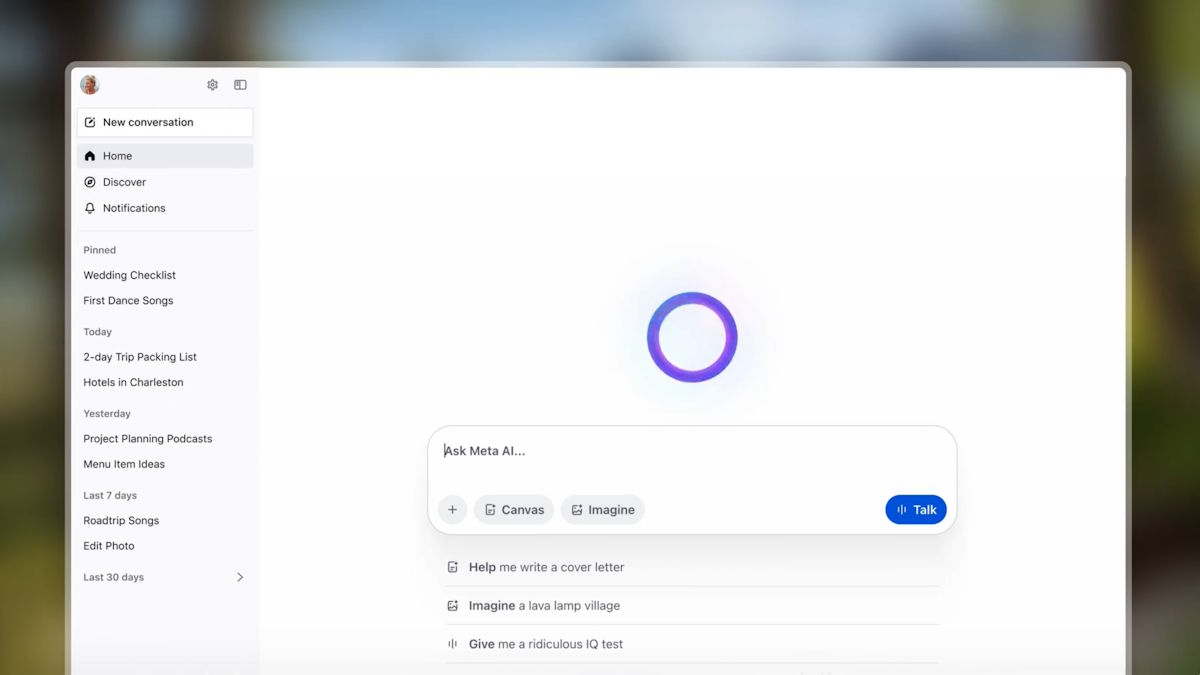Click the Notifications bell icon

pyautogui.click(x=90, y=208)
